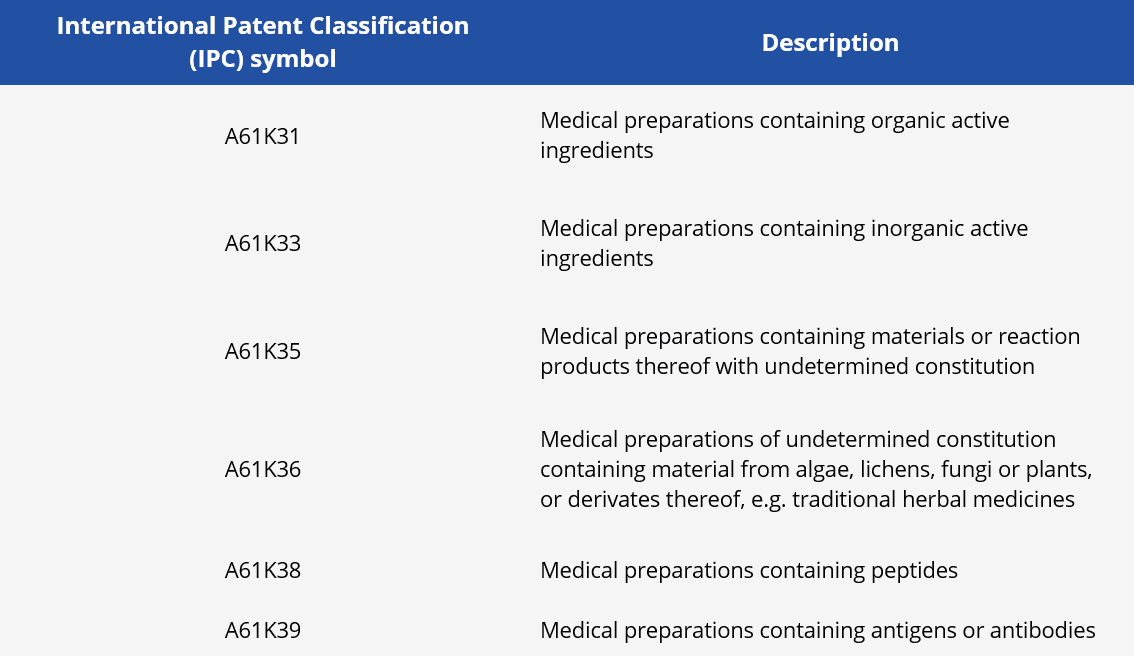The width and height of the screenshot is (1134, 659).
Task: Click the word 'ingredients' under the A61K31 description
Action: 596,151
